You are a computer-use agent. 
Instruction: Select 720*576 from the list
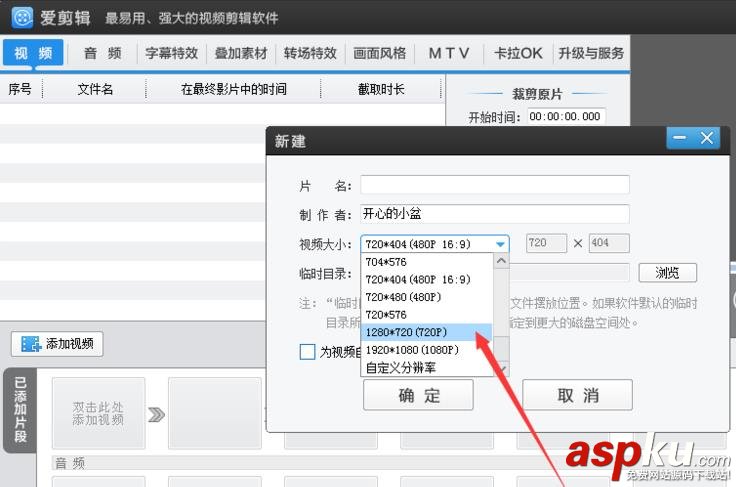tap(427, 314)
